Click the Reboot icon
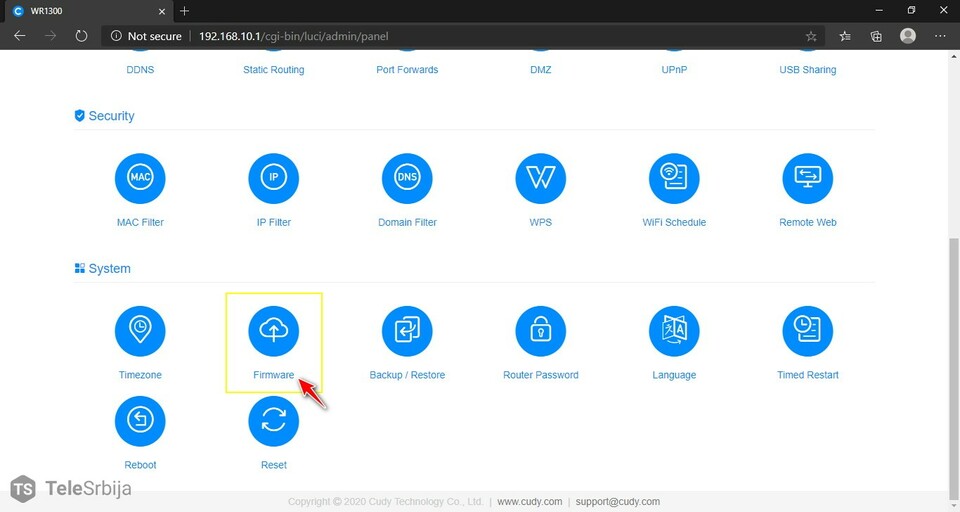The height and width of the screenshot is (512, 960). coord(140,421)
